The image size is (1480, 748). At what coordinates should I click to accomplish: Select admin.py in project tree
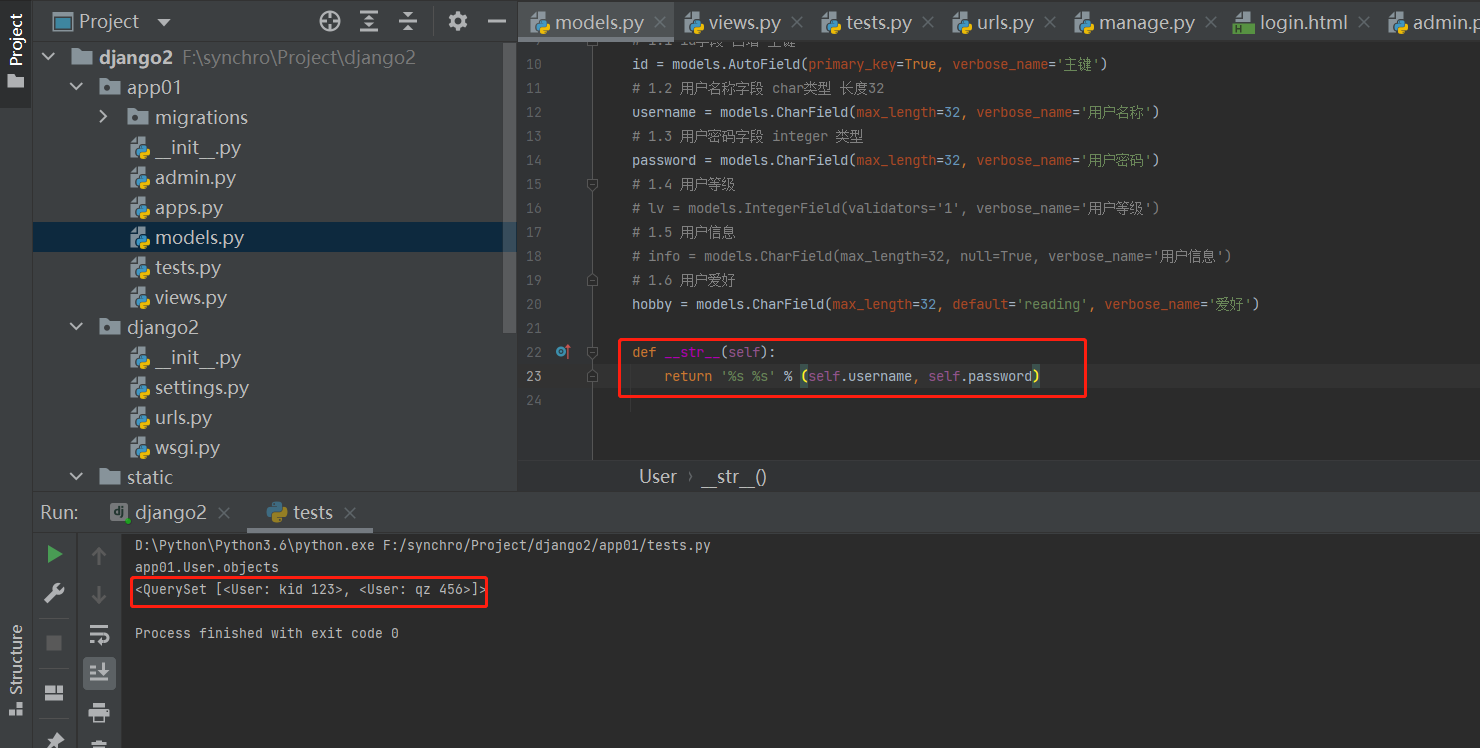(195, 178)
